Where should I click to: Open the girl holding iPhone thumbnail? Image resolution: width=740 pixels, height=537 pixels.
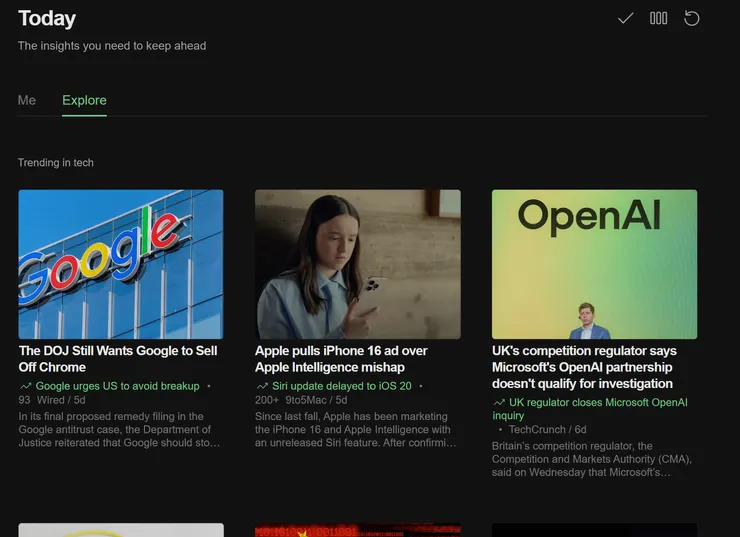click(358, 264)
